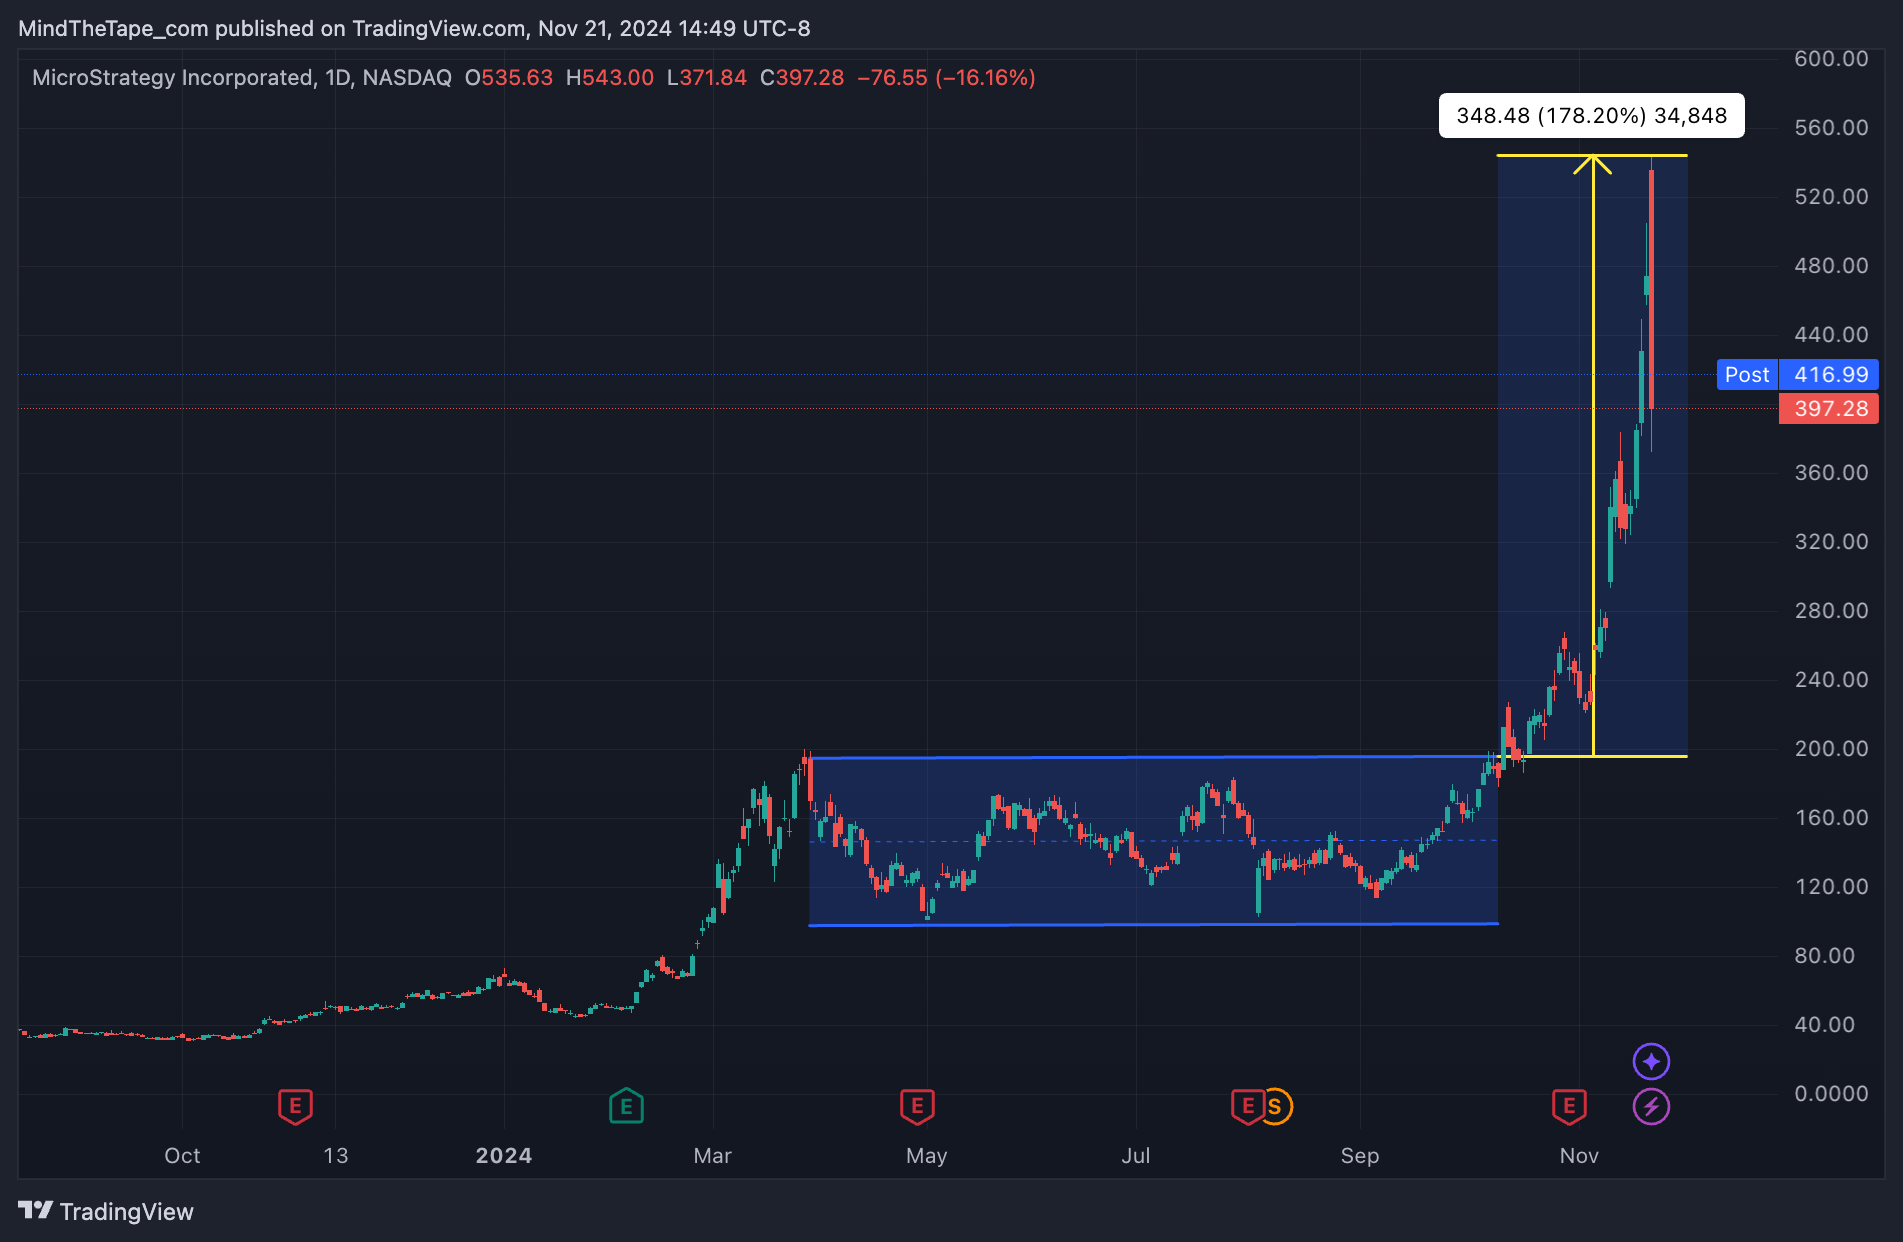Click the Sep time axis label
This screenshot has height=1242, width=1903.
pos(1360,1156)
